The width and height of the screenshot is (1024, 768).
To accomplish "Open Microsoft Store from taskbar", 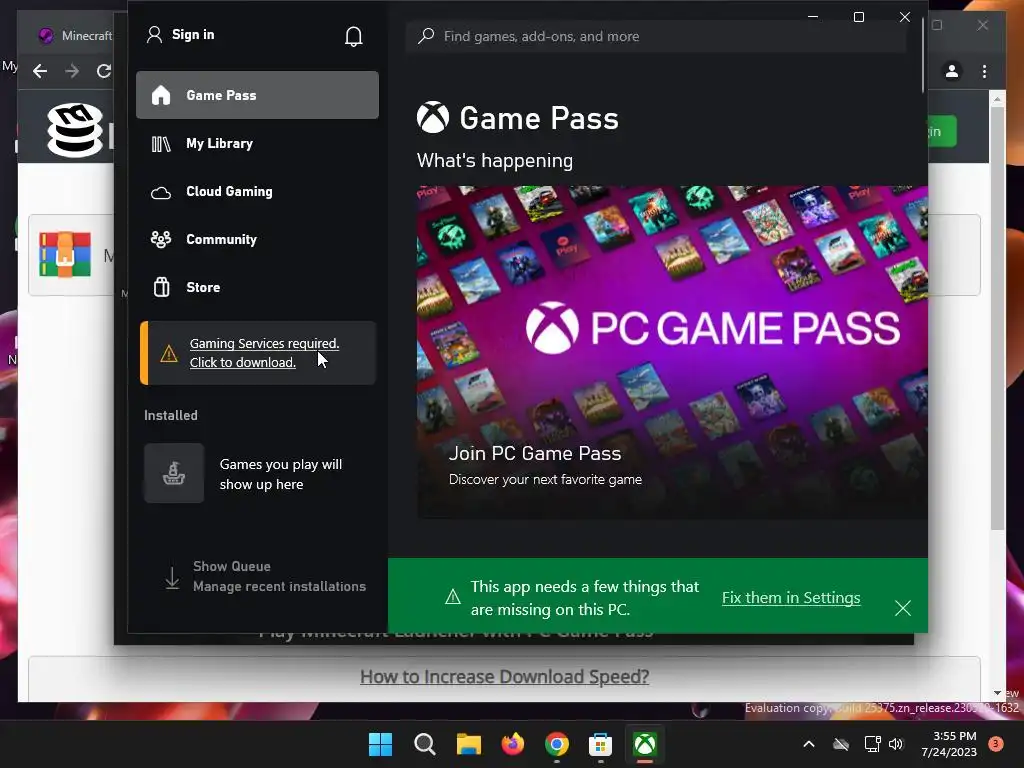I will tap(600, 744).
